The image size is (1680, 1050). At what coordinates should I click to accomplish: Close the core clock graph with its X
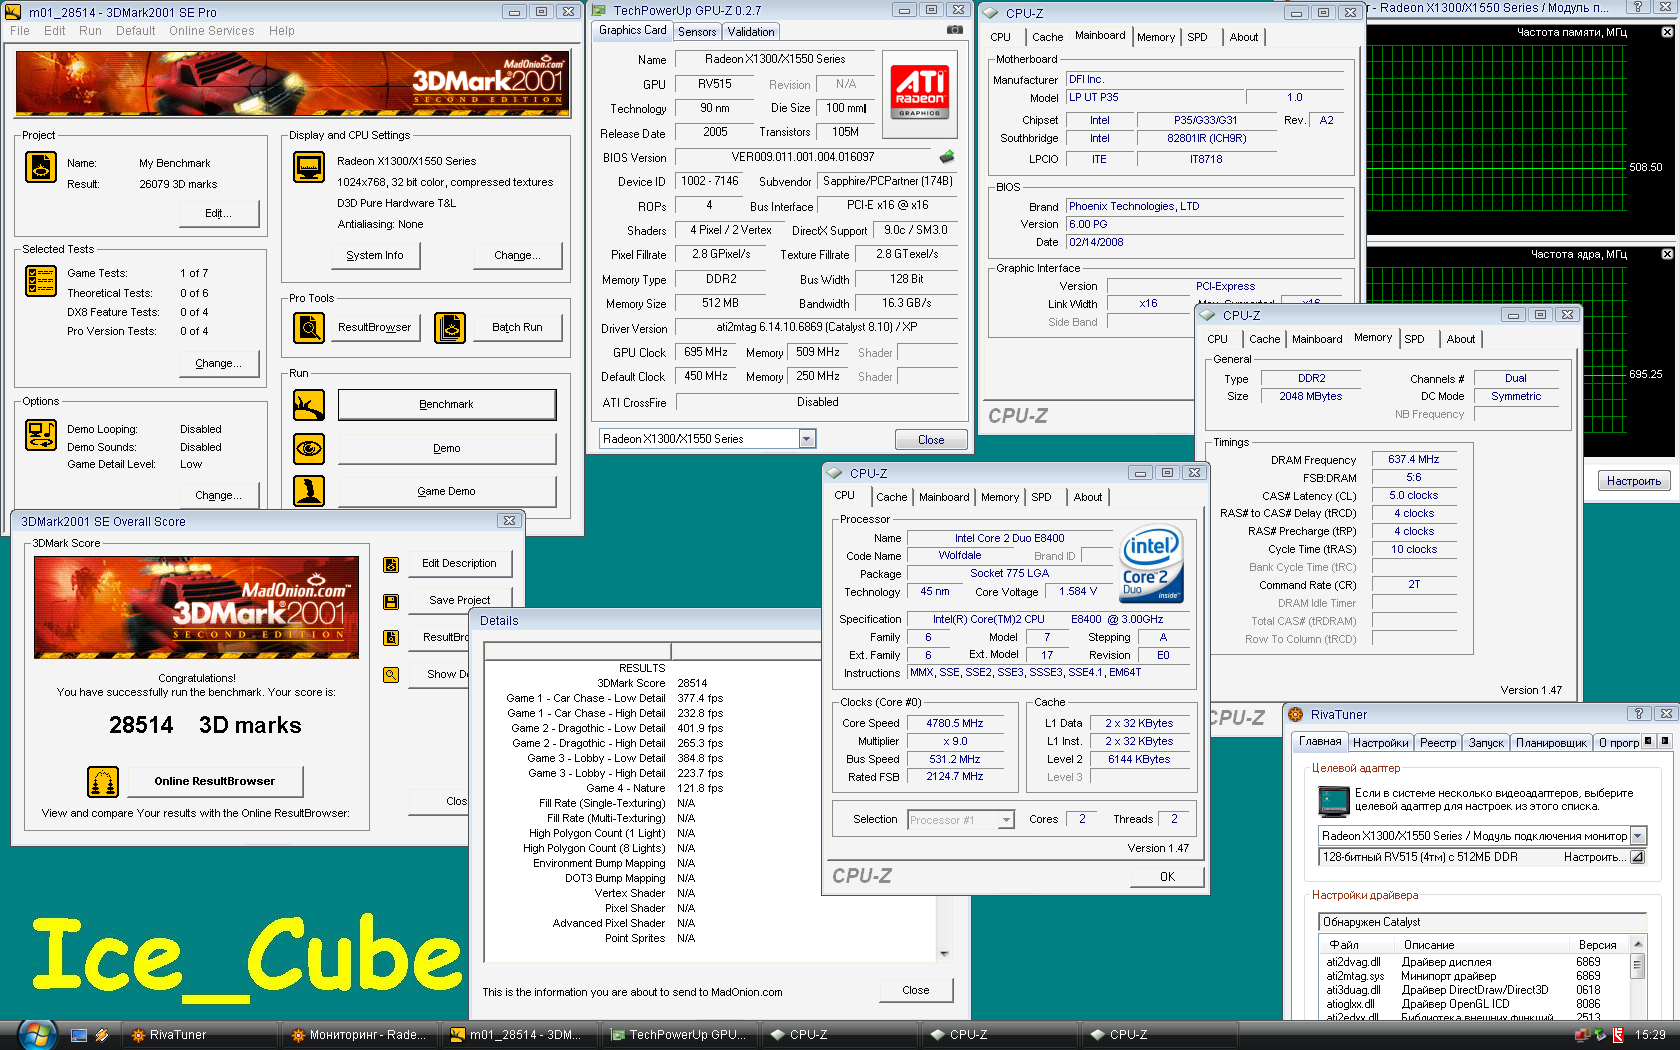(x=1667, y=254)
